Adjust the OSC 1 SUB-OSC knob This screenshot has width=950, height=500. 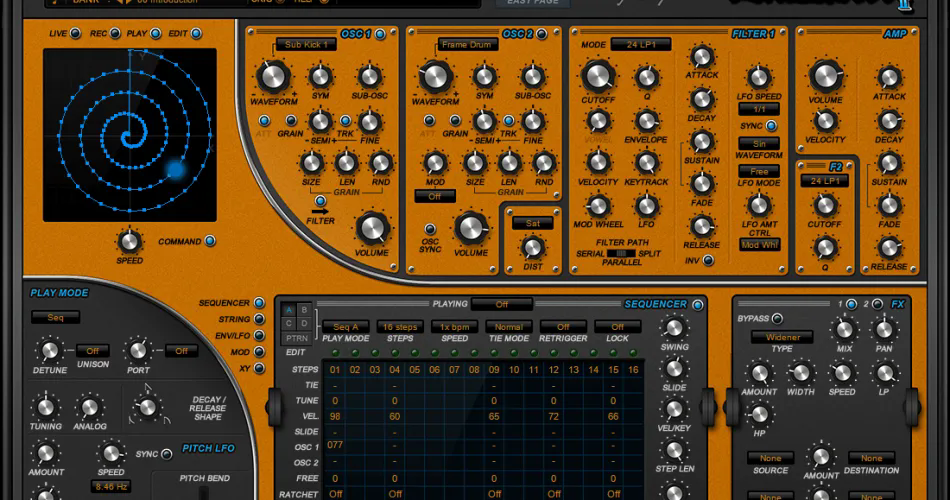coord(370,77)
